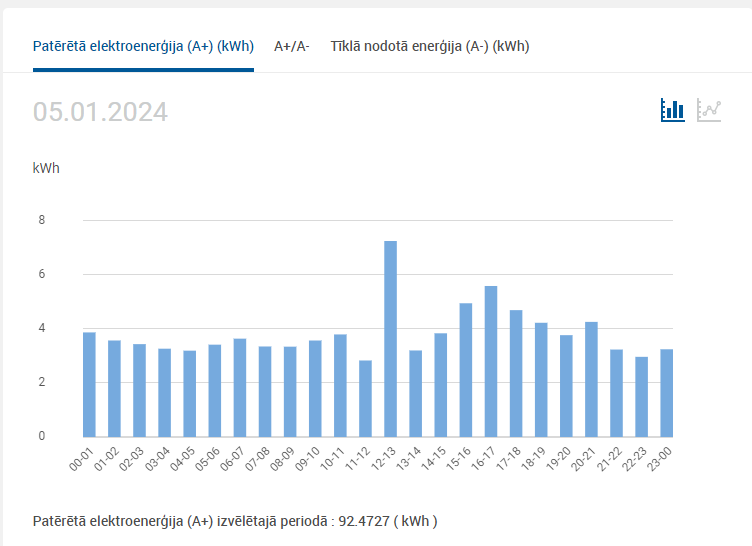Open Patērētā elektroenerģija (A+) (kWh) tab
The image size is (752, 546).
coord(143,47)
